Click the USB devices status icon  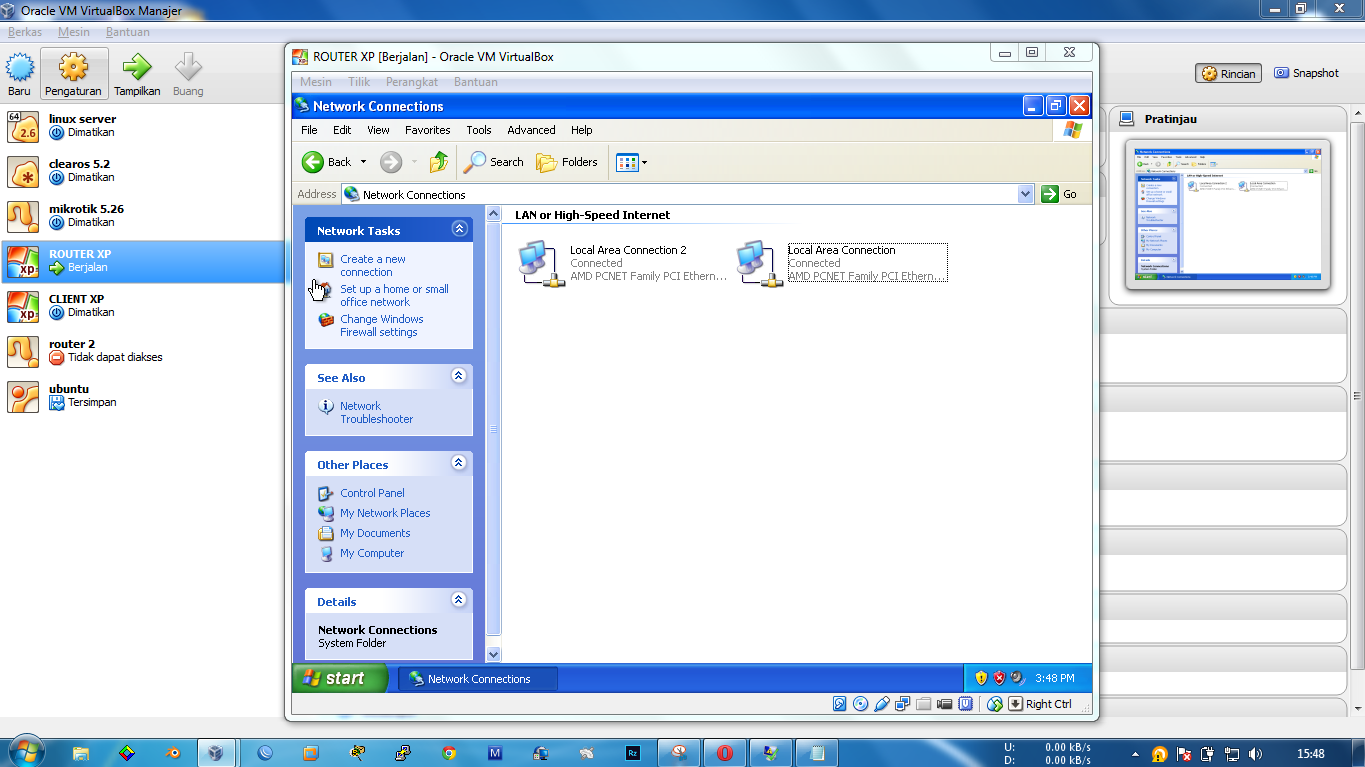coord(882,704)
